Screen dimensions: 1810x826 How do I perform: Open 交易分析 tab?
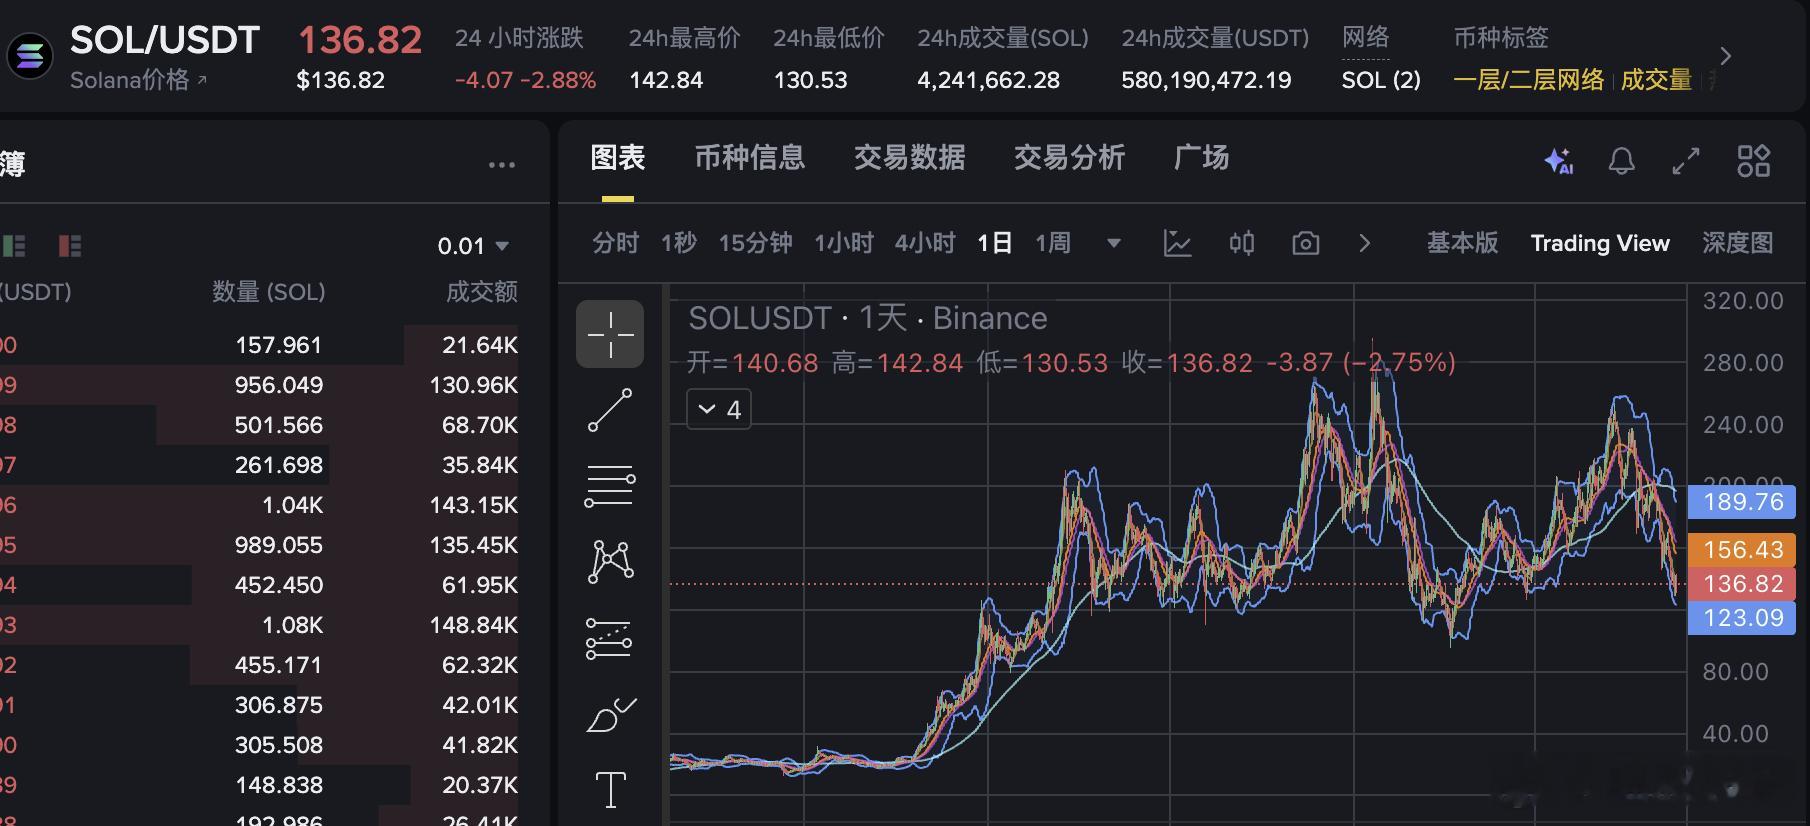tap(1070, 158)
